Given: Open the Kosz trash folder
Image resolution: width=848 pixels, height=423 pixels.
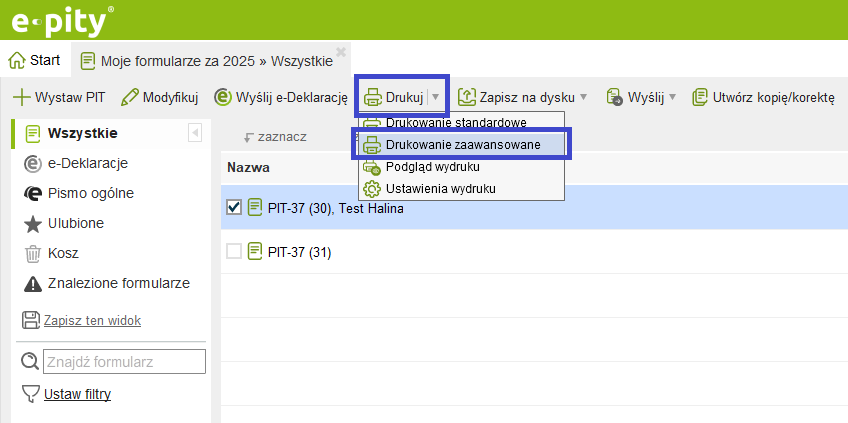Looking at the screenshot, I should point(32,254).
